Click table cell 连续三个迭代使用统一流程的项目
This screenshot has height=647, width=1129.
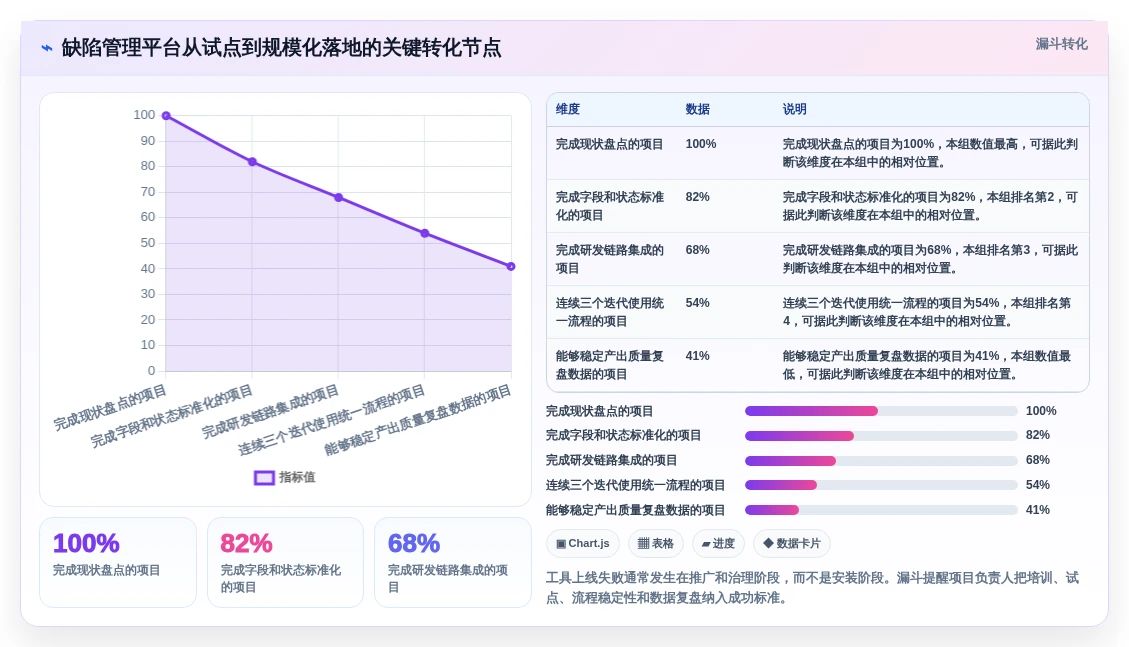coord(609,312)
